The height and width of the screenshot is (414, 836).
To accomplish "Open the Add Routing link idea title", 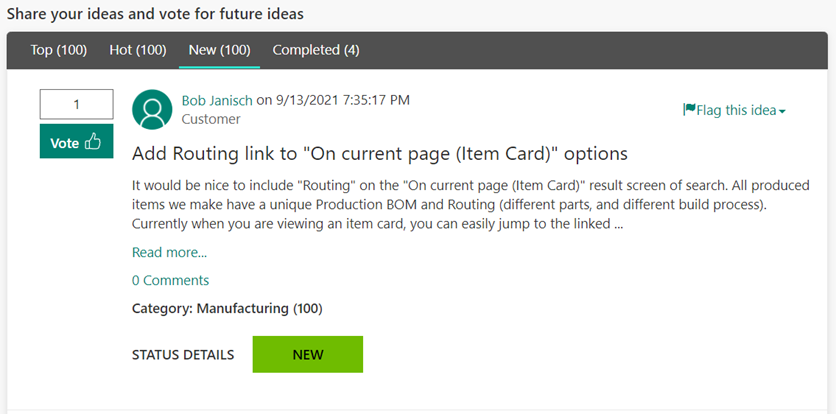I will coord(379,154).
